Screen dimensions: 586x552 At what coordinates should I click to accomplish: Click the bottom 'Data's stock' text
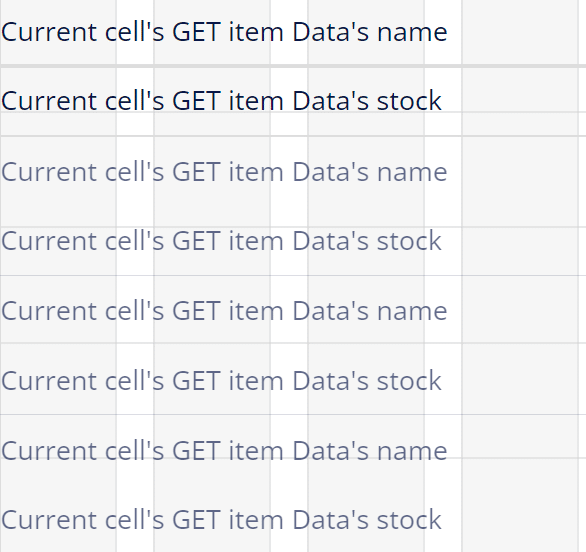[x=367, y=520]
